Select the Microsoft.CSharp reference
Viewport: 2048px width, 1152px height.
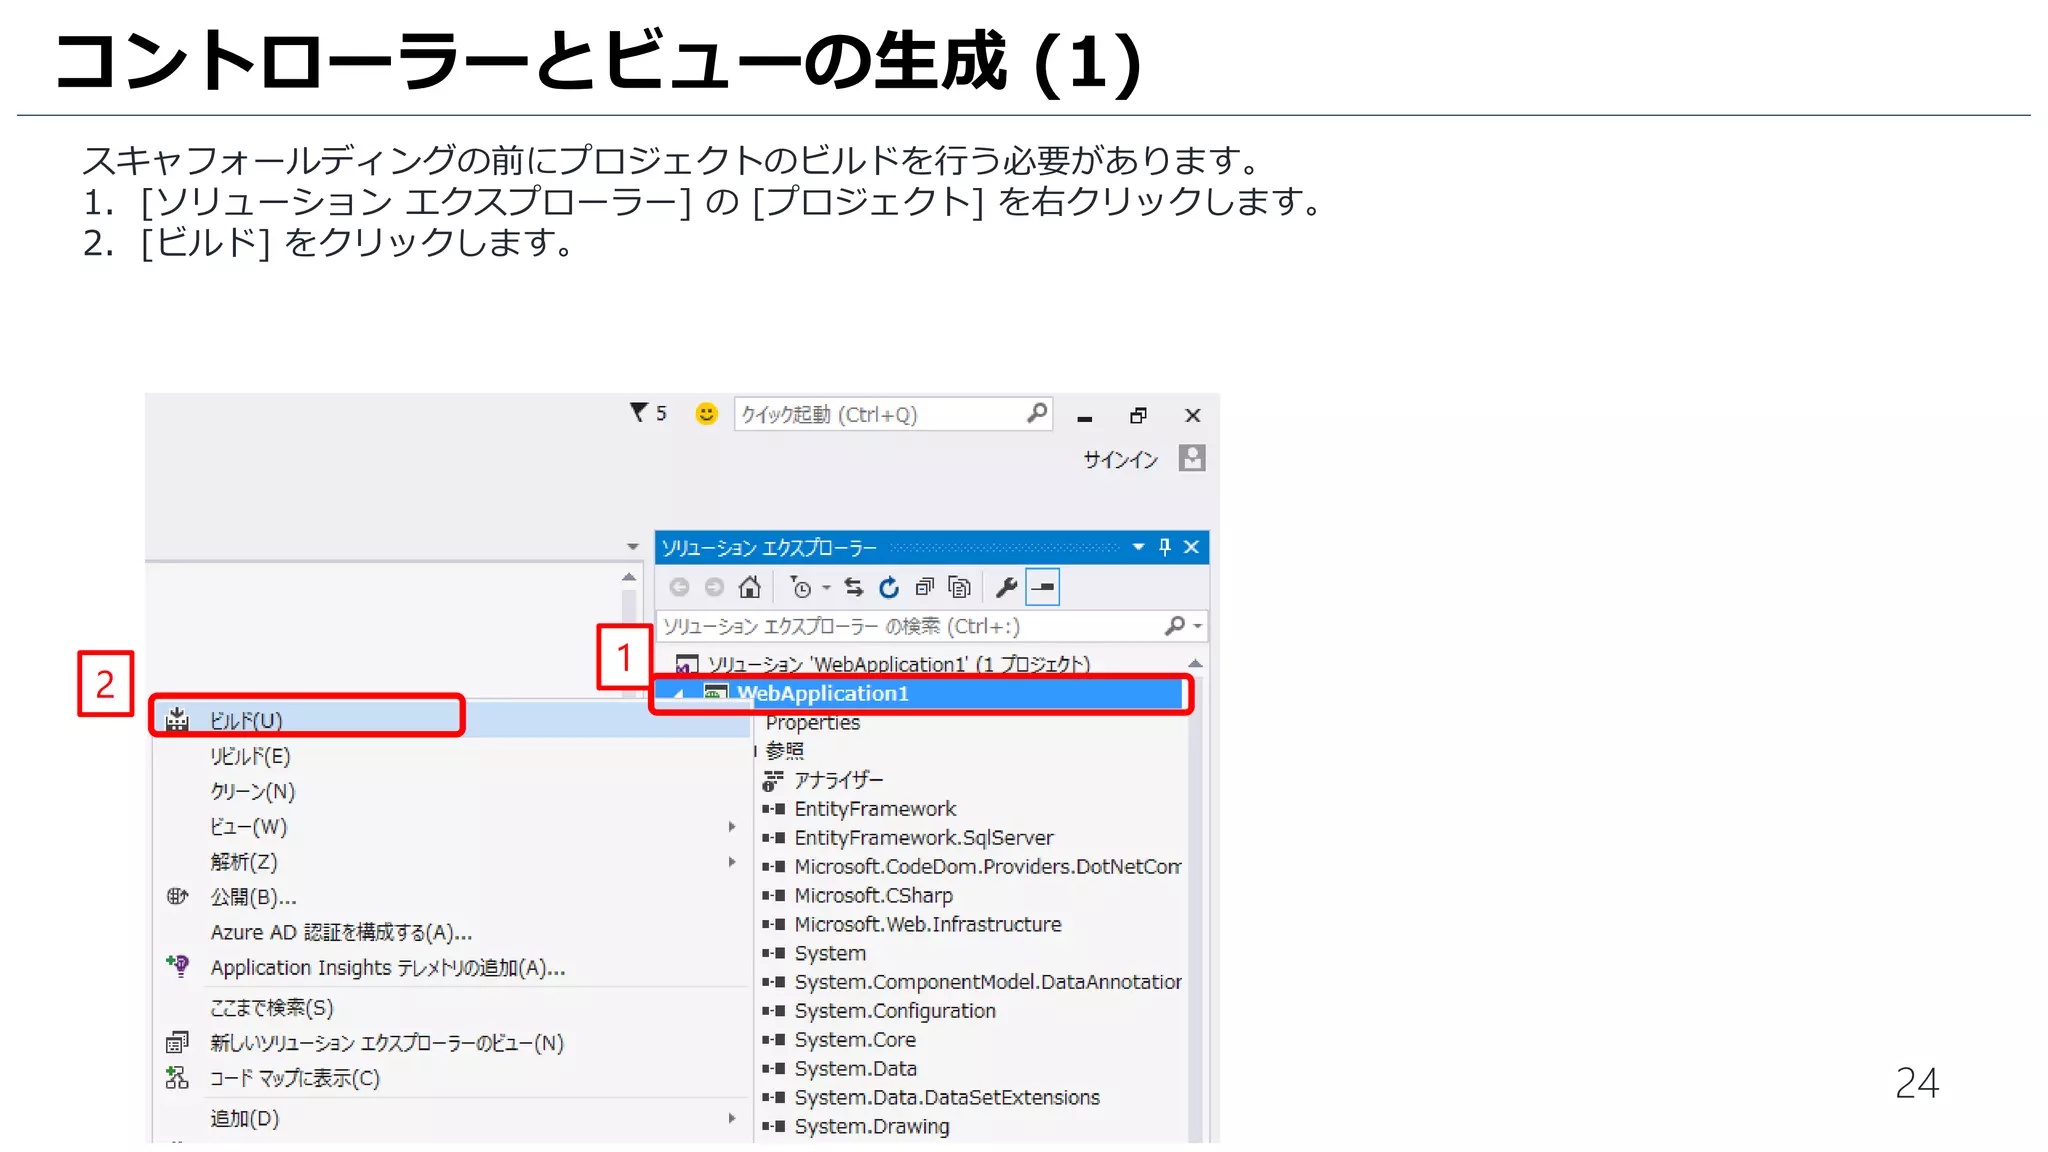[872, 895]
